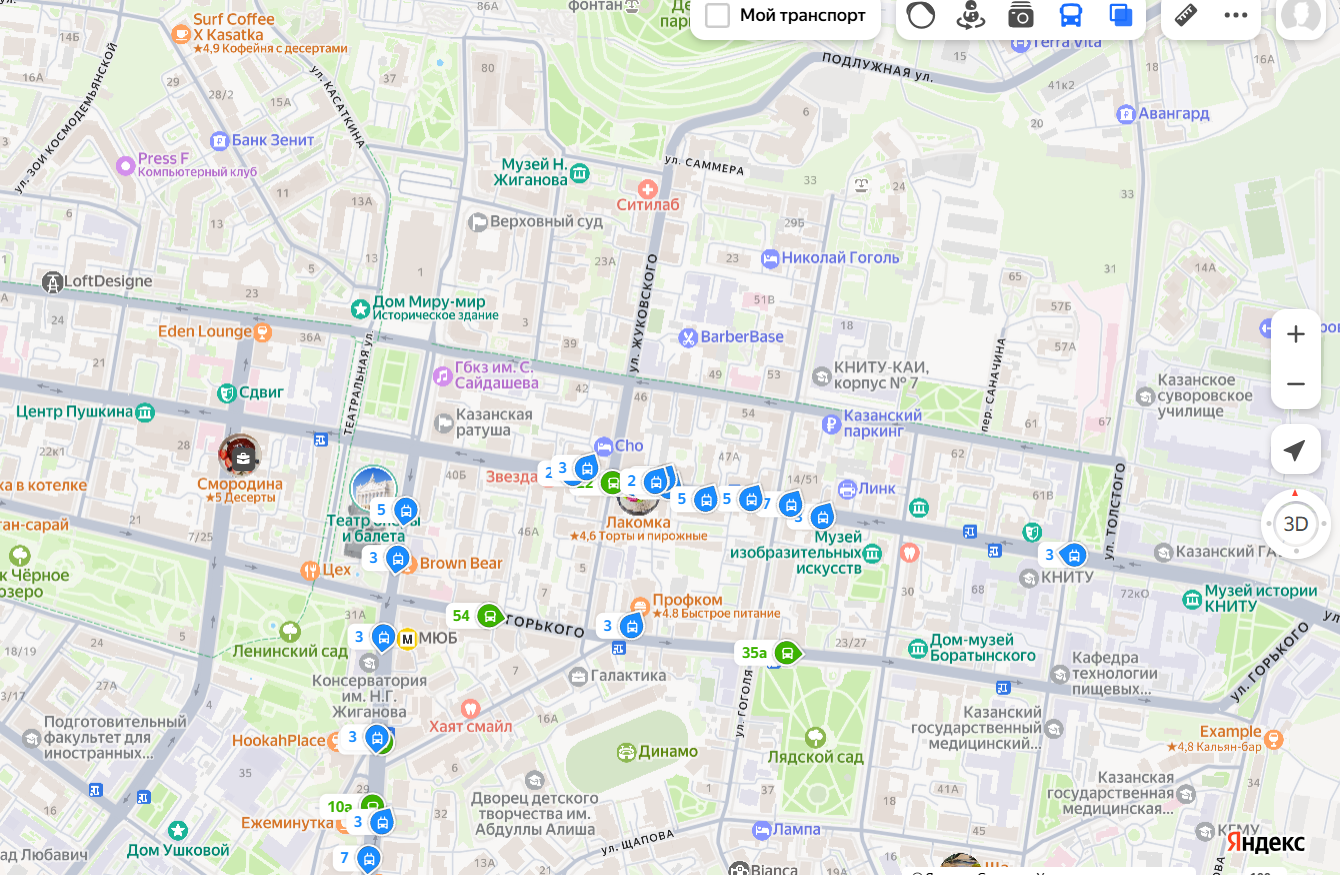Click the my location arrow button
The width and height of the screenshot is (1340, 875).
tap(1295, 450)
